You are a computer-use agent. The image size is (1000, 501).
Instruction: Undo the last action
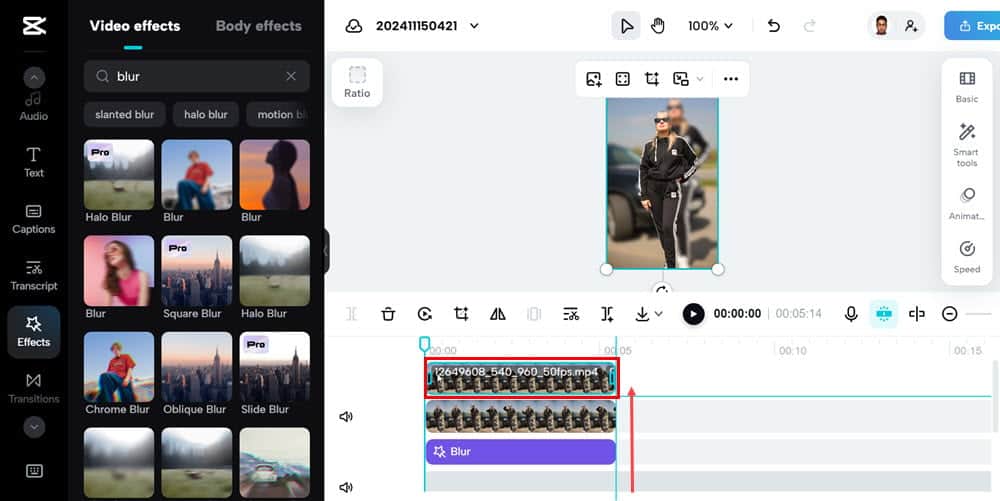click(774, 26)
